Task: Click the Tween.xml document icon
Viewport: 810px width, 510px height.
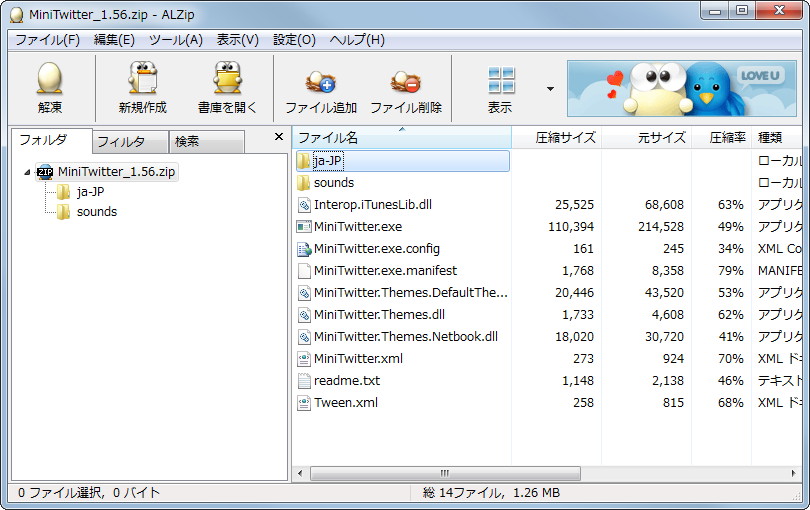Action: point(304,403)
